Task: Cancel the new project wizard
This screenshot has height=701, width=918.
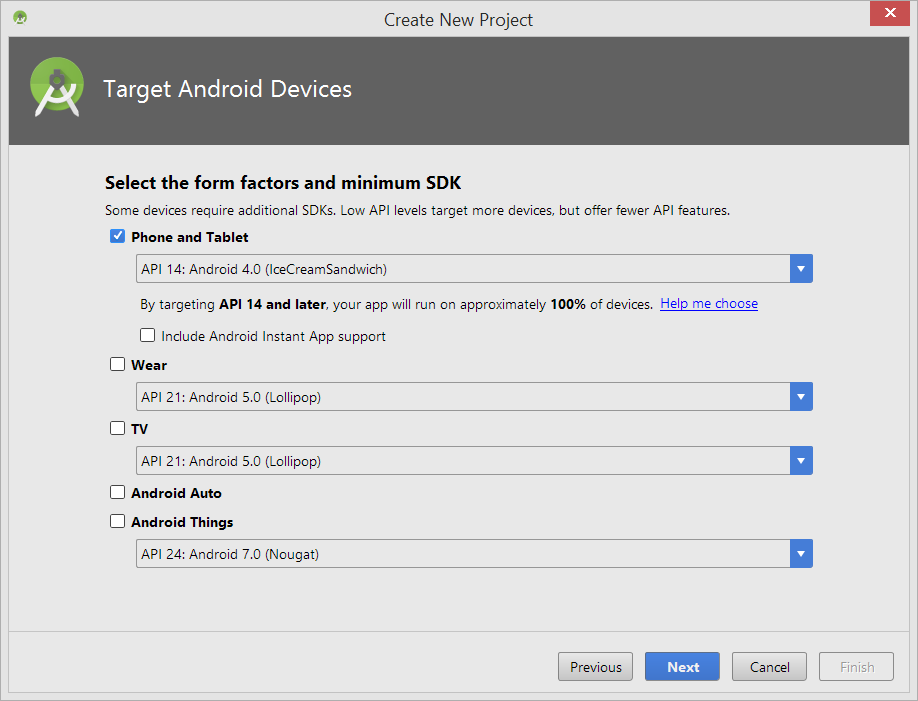Action: pyautogui.click(x=769, y=667)
